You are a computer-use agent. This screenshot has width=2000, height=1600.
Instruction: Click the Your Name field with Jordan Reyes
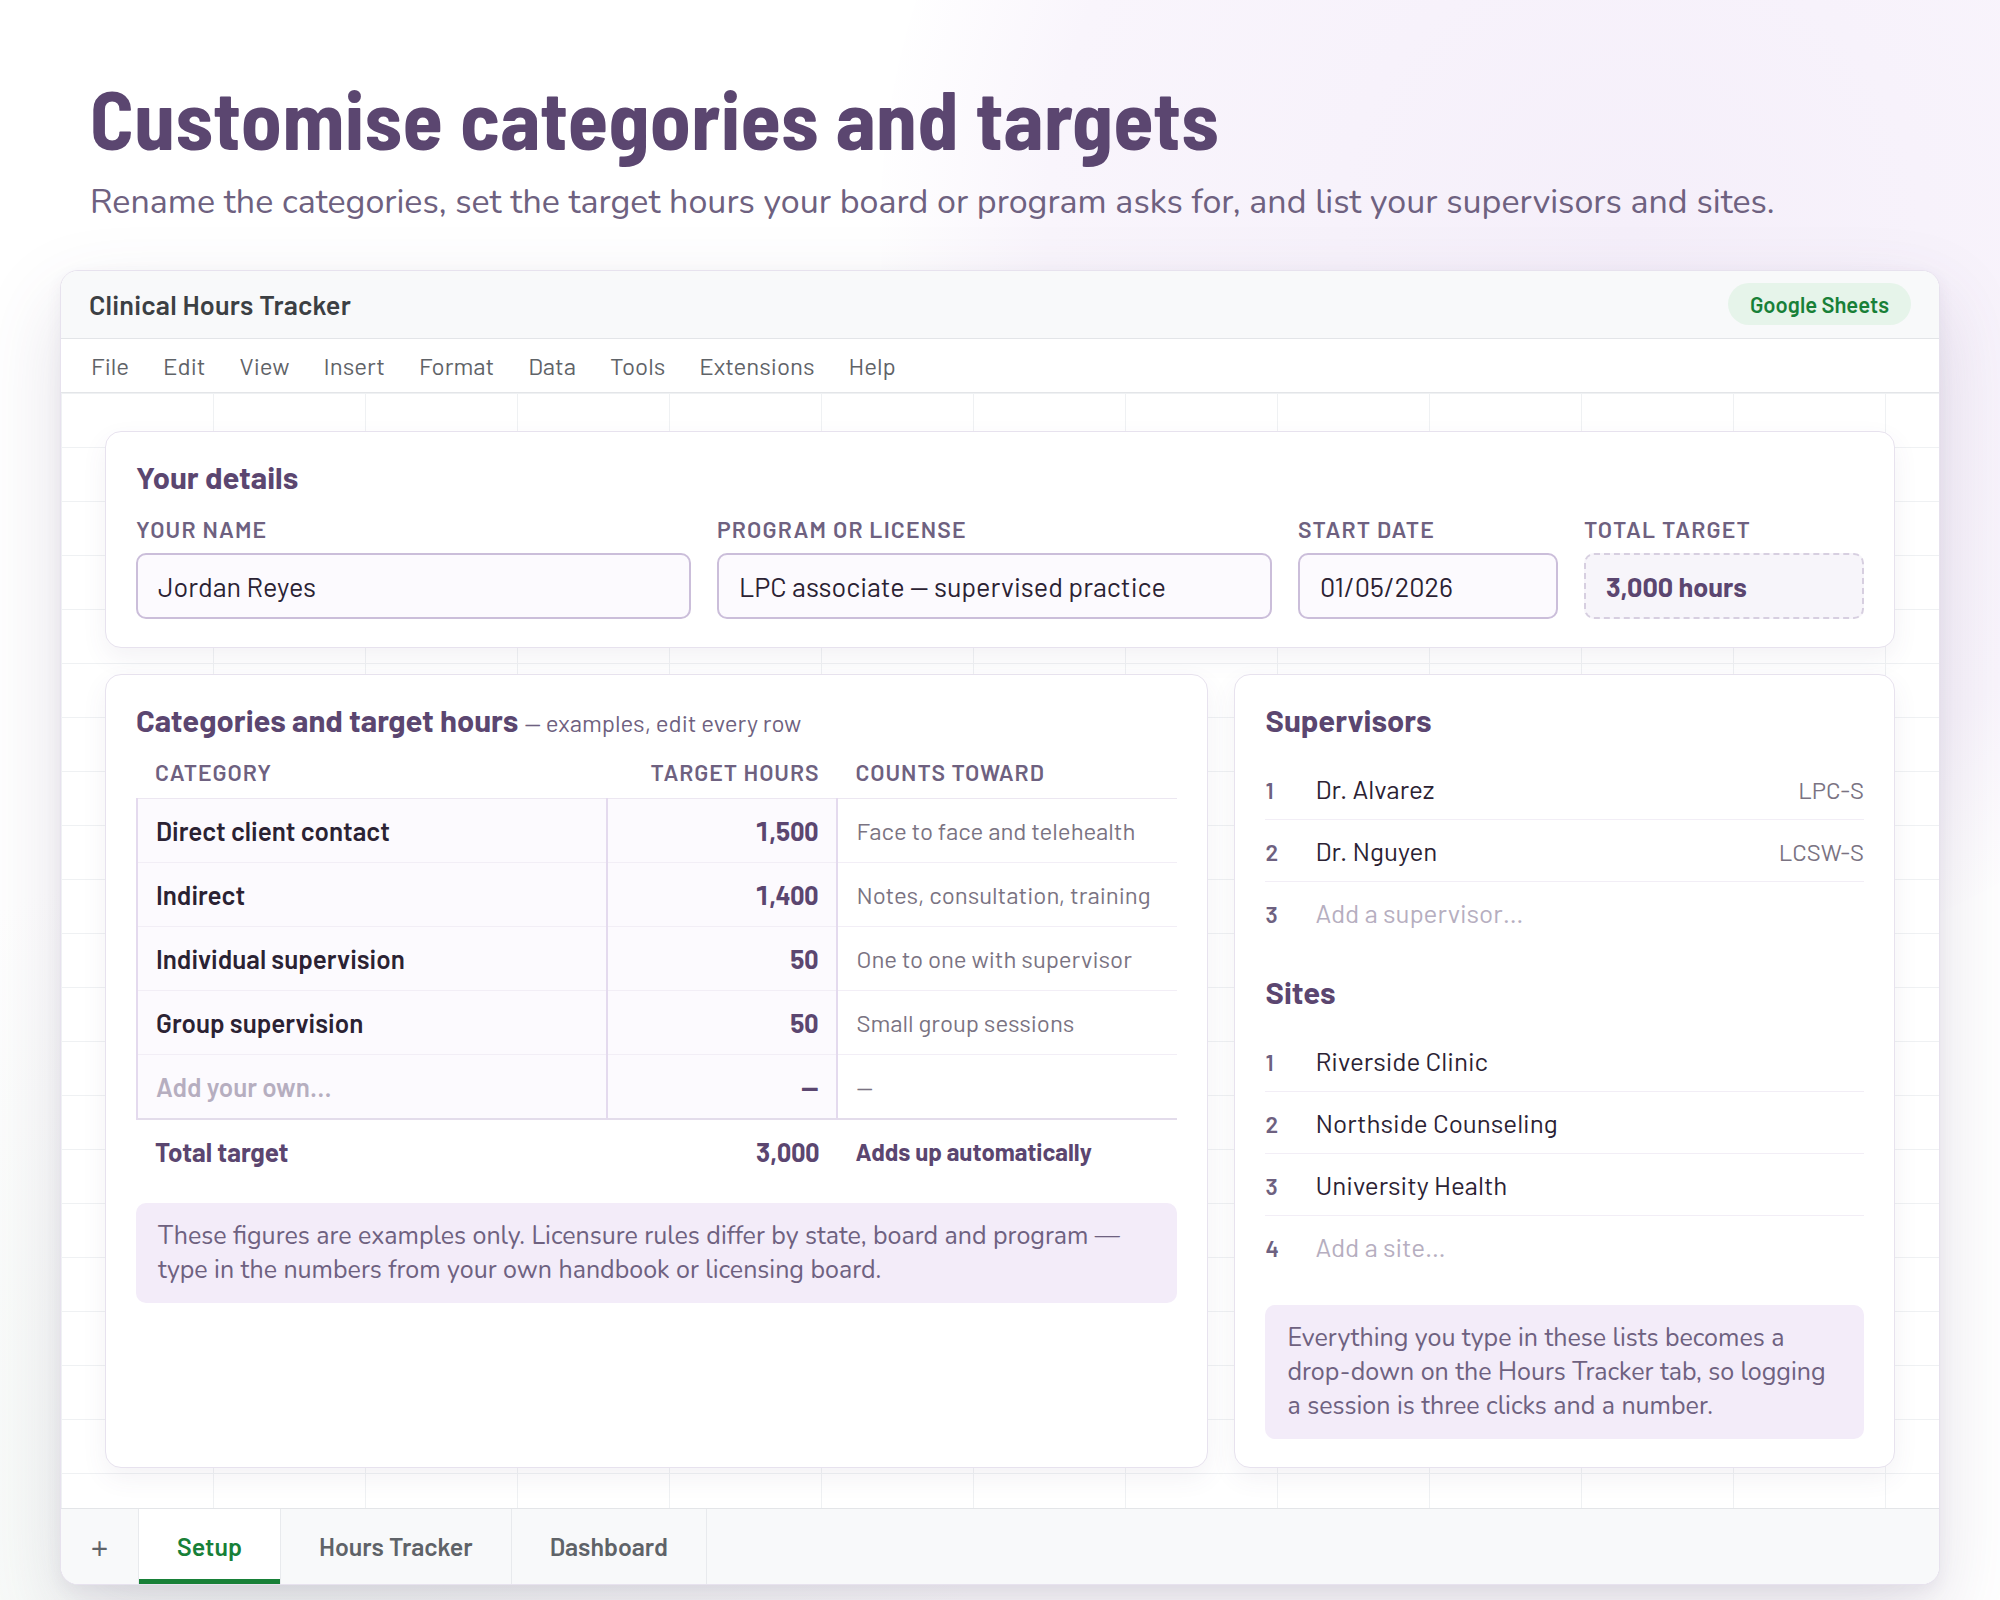(x=413, y=587)
